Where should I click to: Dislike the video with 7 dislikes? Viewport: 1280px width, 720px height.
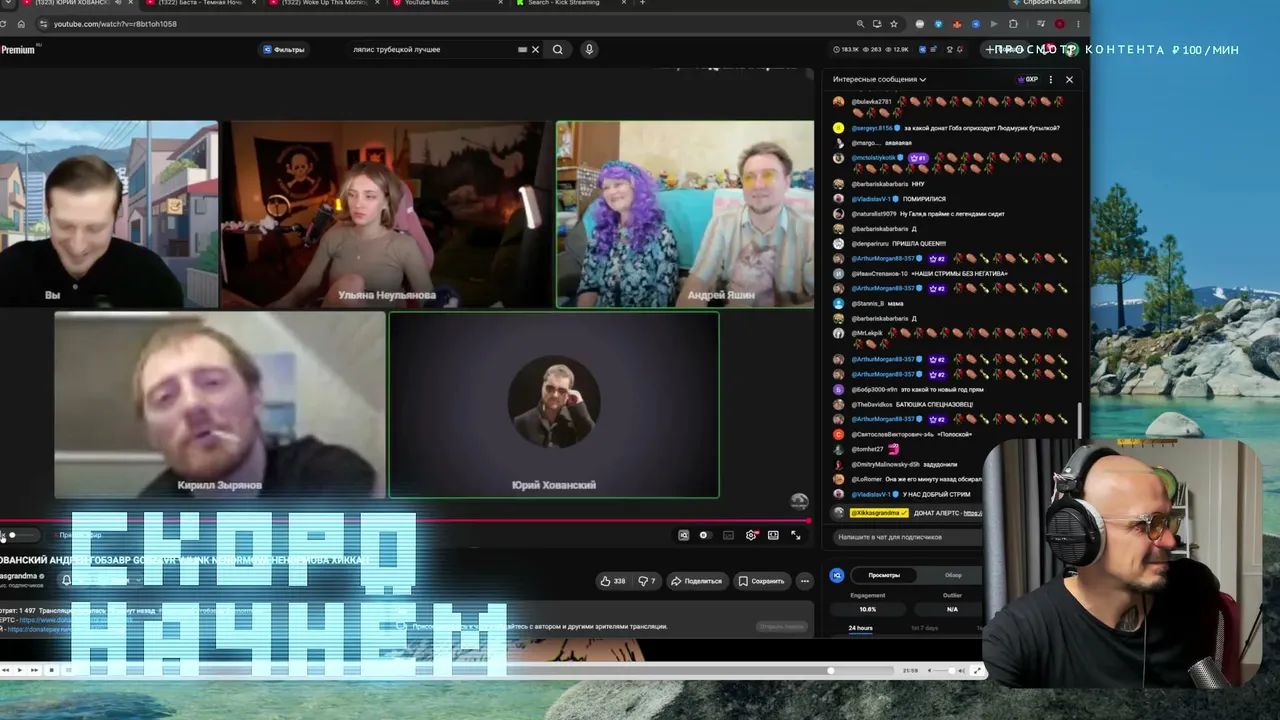(x=647, y=581)
